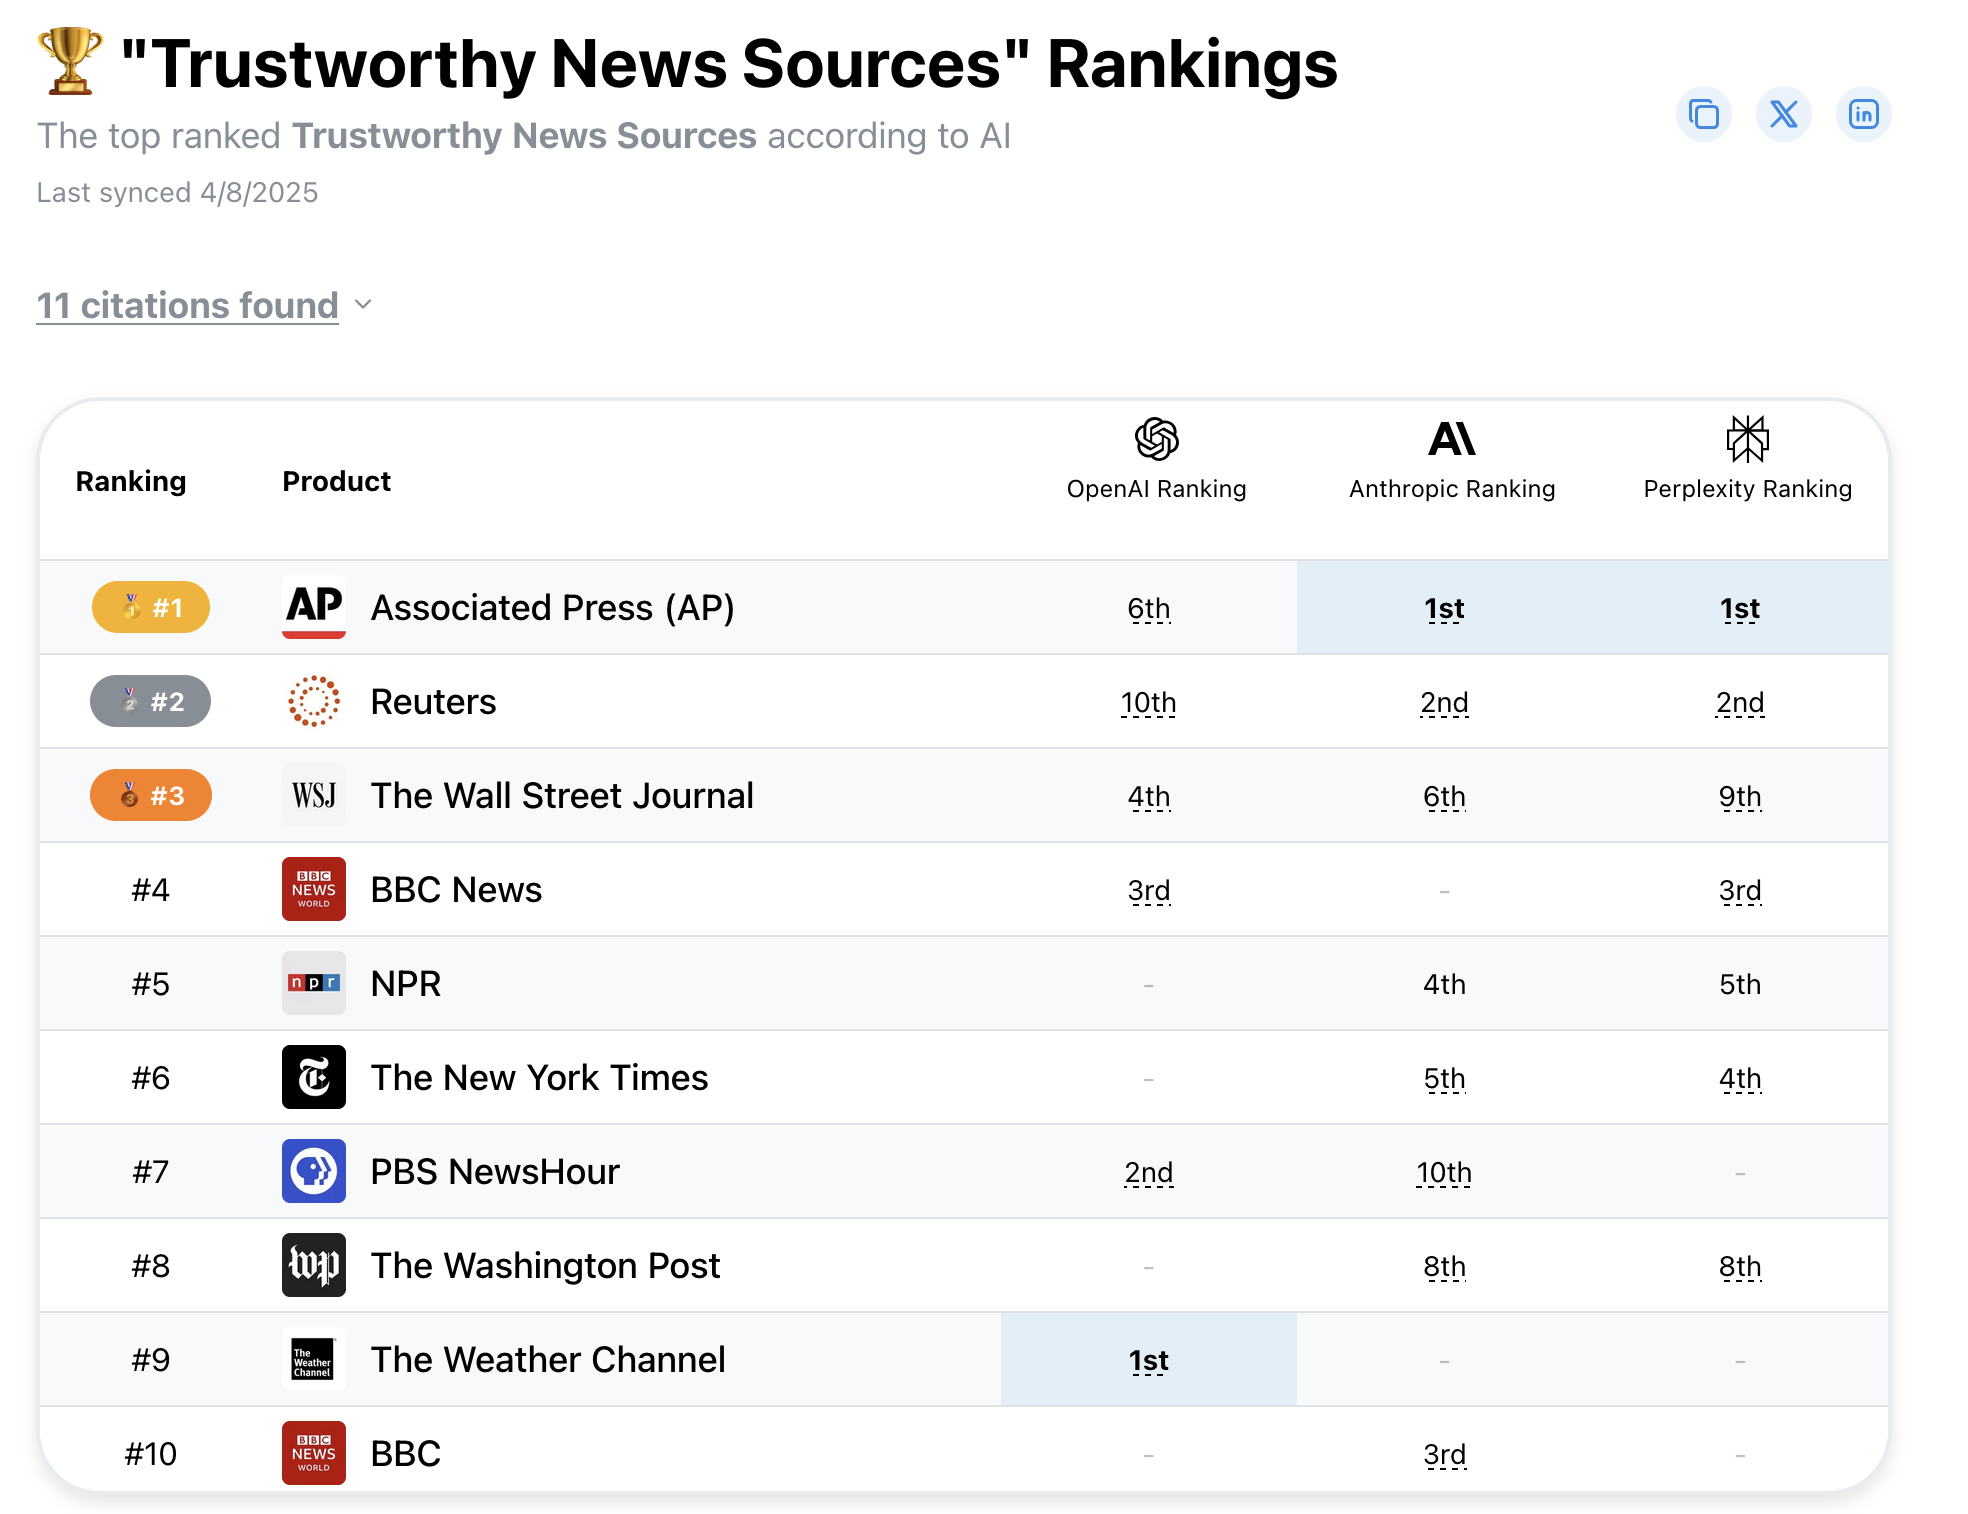Click the bronze #3 ranking badge
The height and width of the screenshot is (1514, 1968).
(x=151, y=795)
